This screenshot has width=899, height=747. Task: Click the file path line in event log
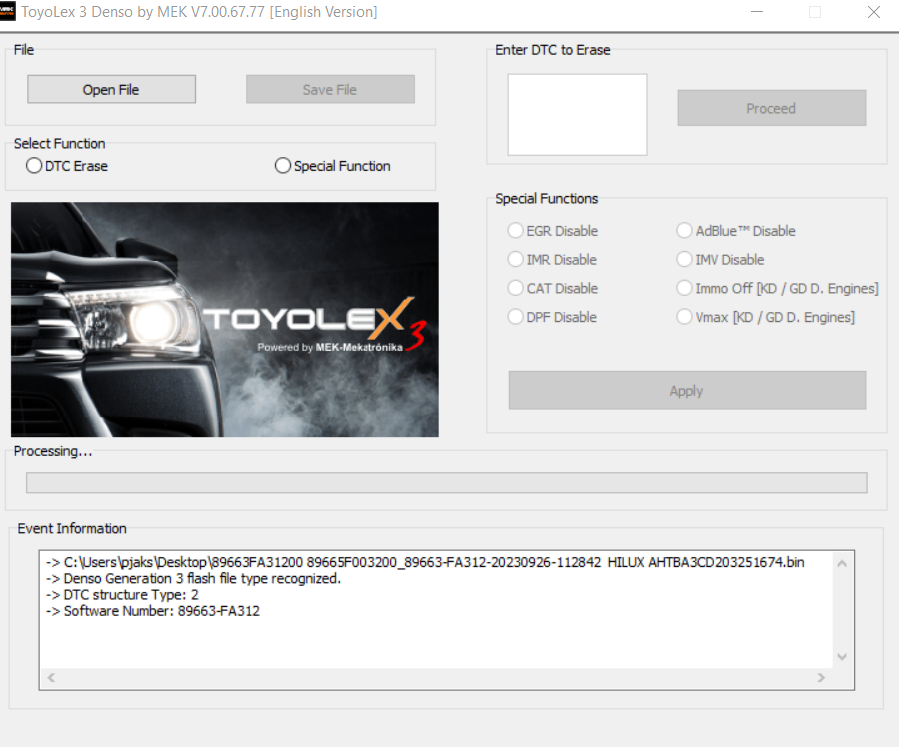tap(425, 562)
